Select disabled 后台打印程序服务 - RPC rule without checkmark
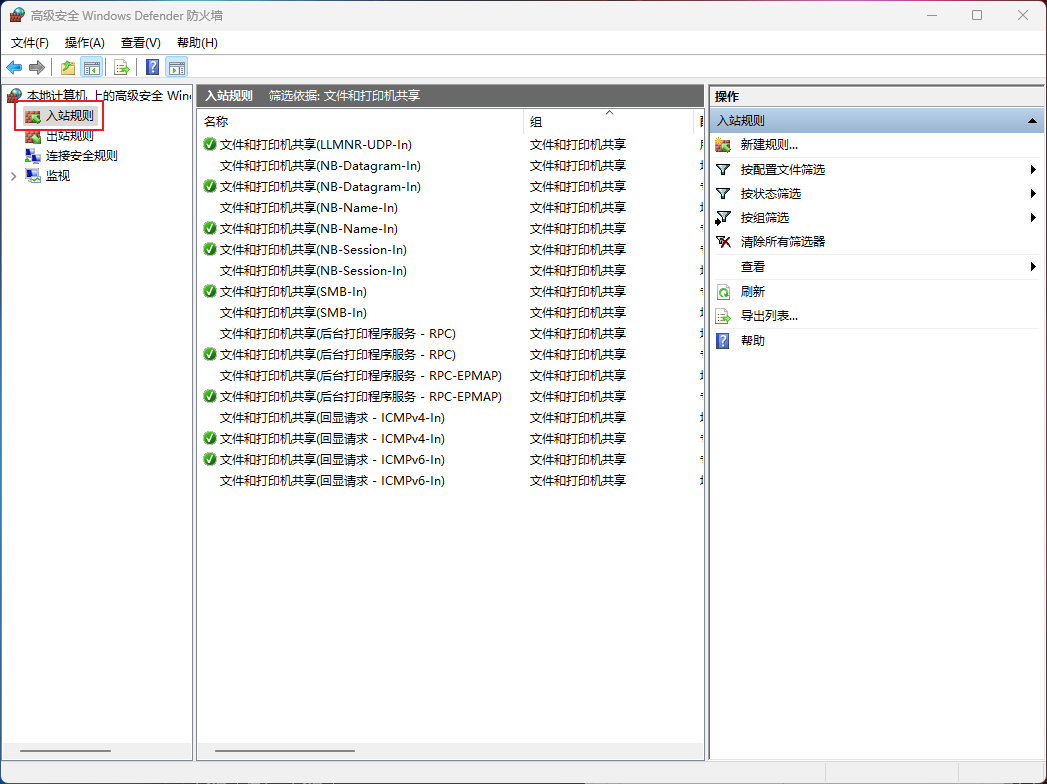The height and width of the screenshot is (784, 1047). pyautogui.click(x=337, y=333)
